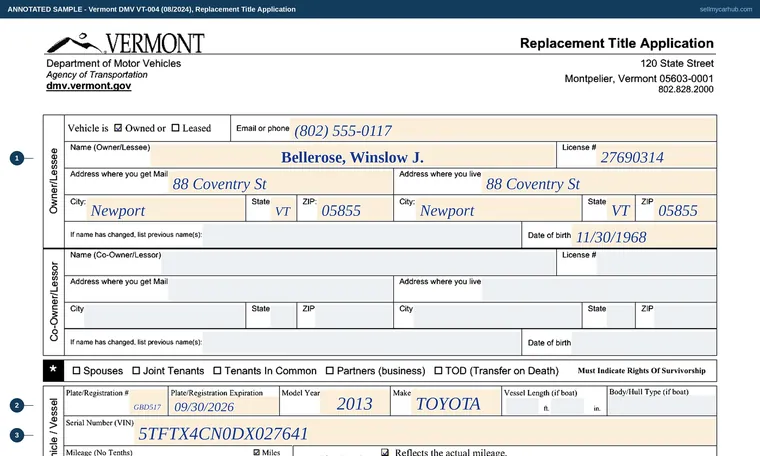Image resolution: width=760 pixels, height=456 pixels.
Task: Click the Replacement Title Application heading
Action: pos(617,43)
